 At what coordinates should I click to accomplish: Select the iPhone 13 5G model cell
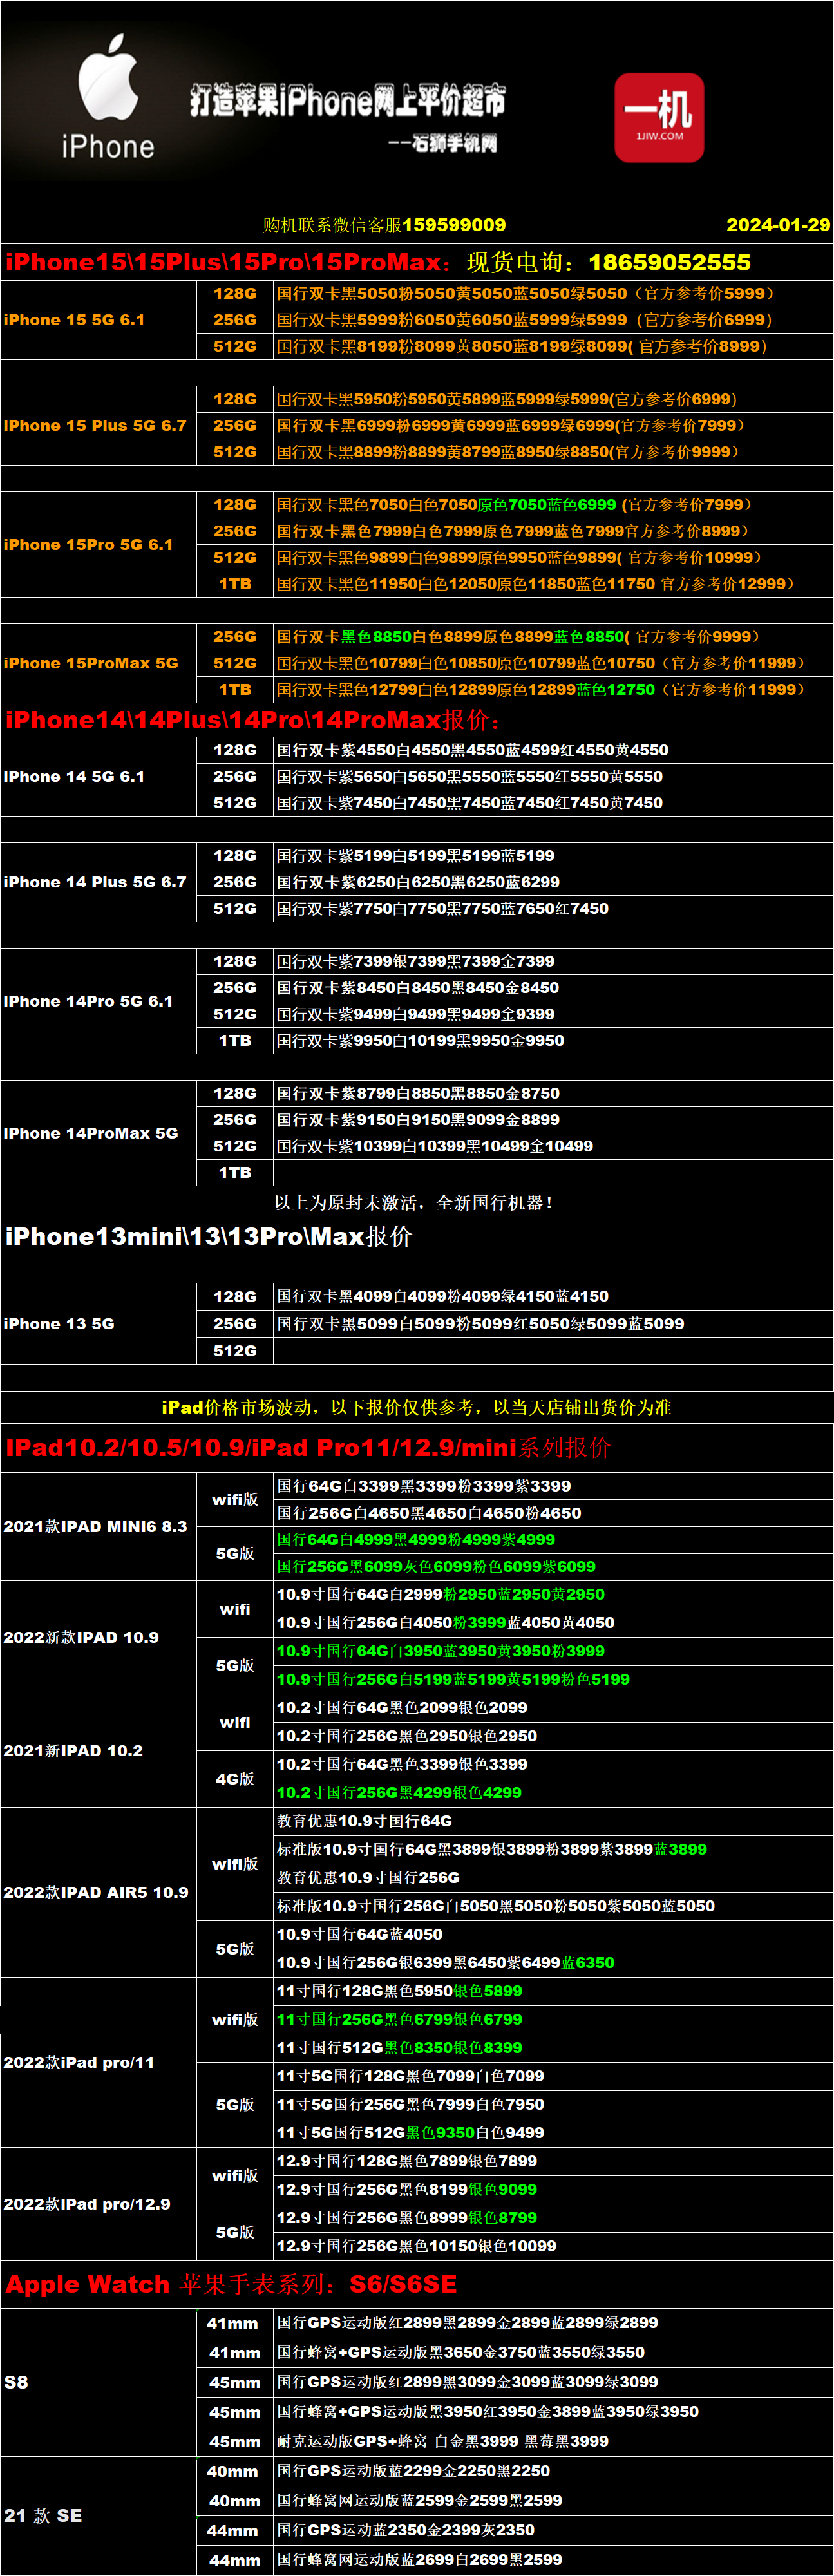coord(99,1324)
